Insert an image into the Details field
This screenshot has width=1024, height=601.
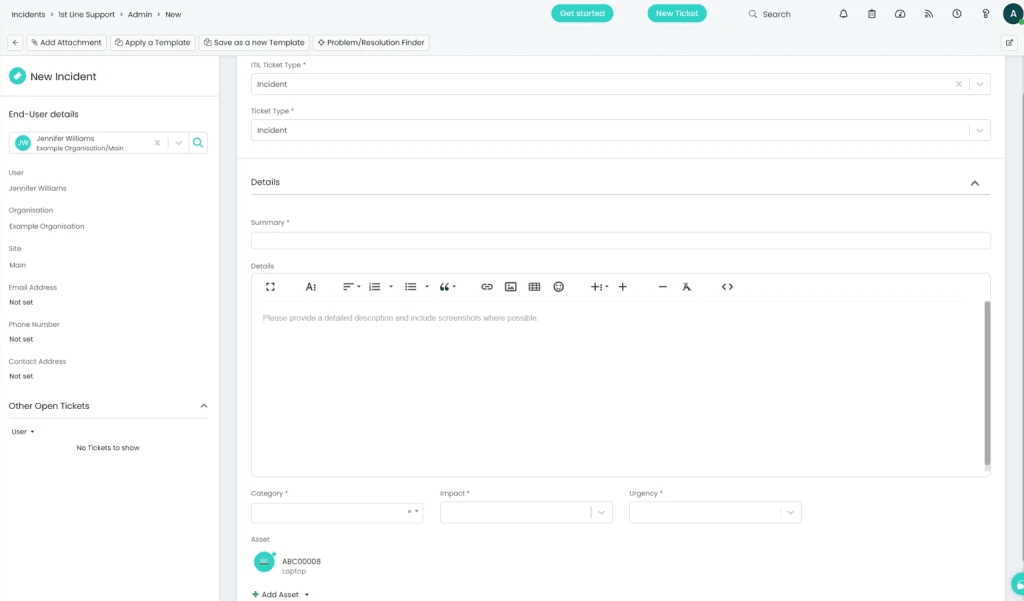(x=510, y=287)
